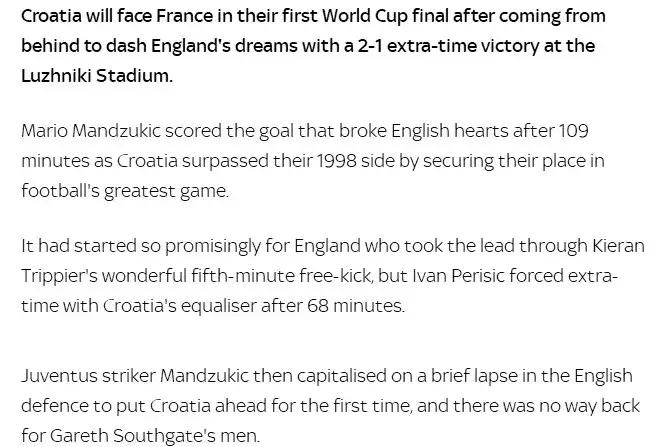Click the word "Juventus"
Viewport: 658px width, 447px height.
(56, 376)
